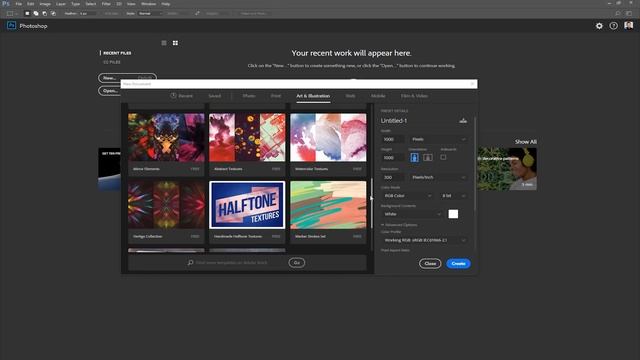Choose the Add to selection icon
The width and height of the screenshot is (640, 360).
click(36, 13)
